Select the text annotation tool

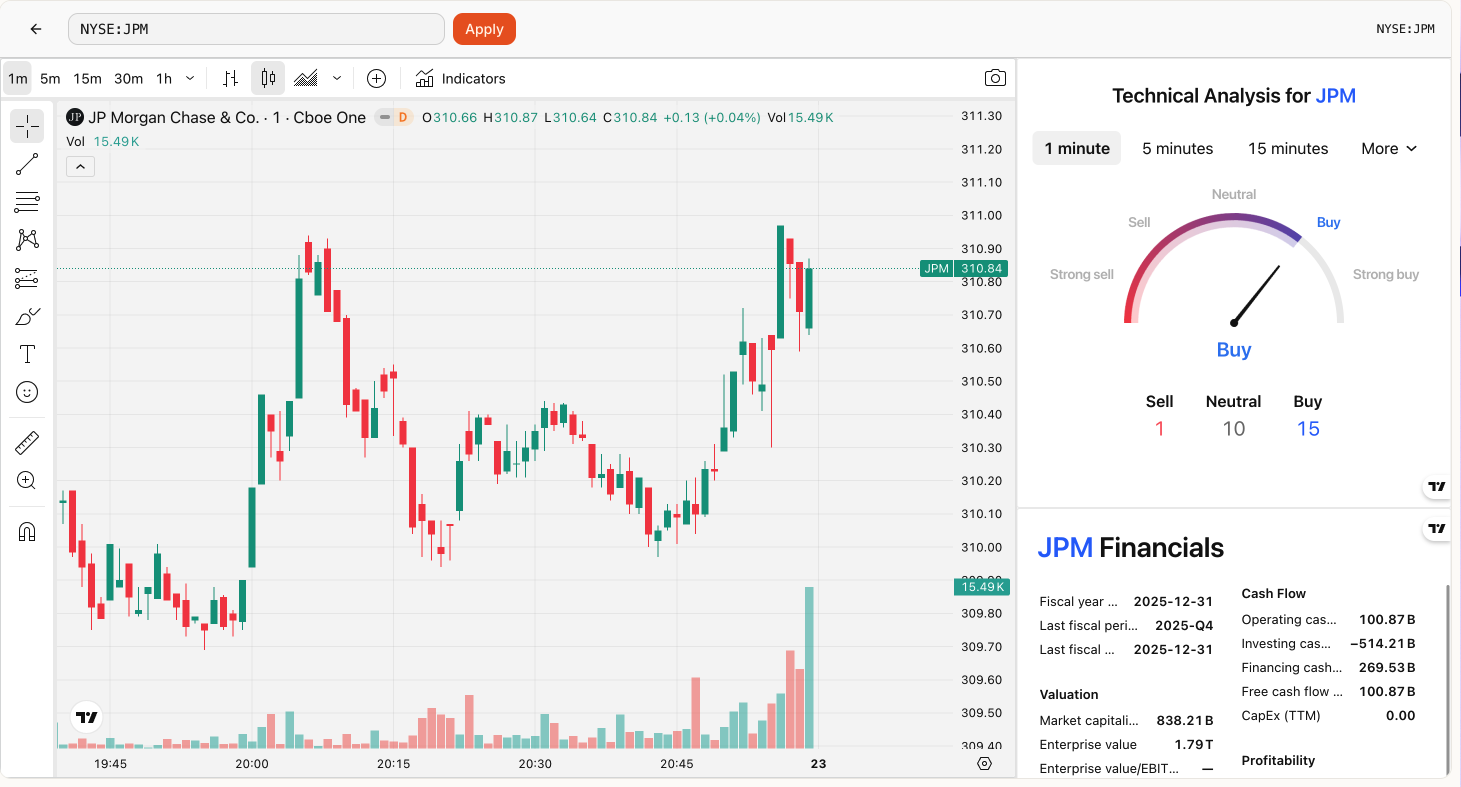[x=27, y=354]
